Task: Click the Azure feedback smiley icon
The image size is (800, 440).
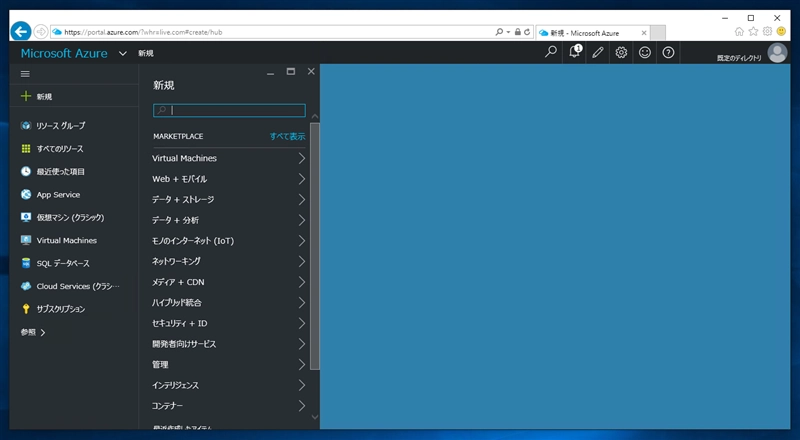Action: pos(645,52)
